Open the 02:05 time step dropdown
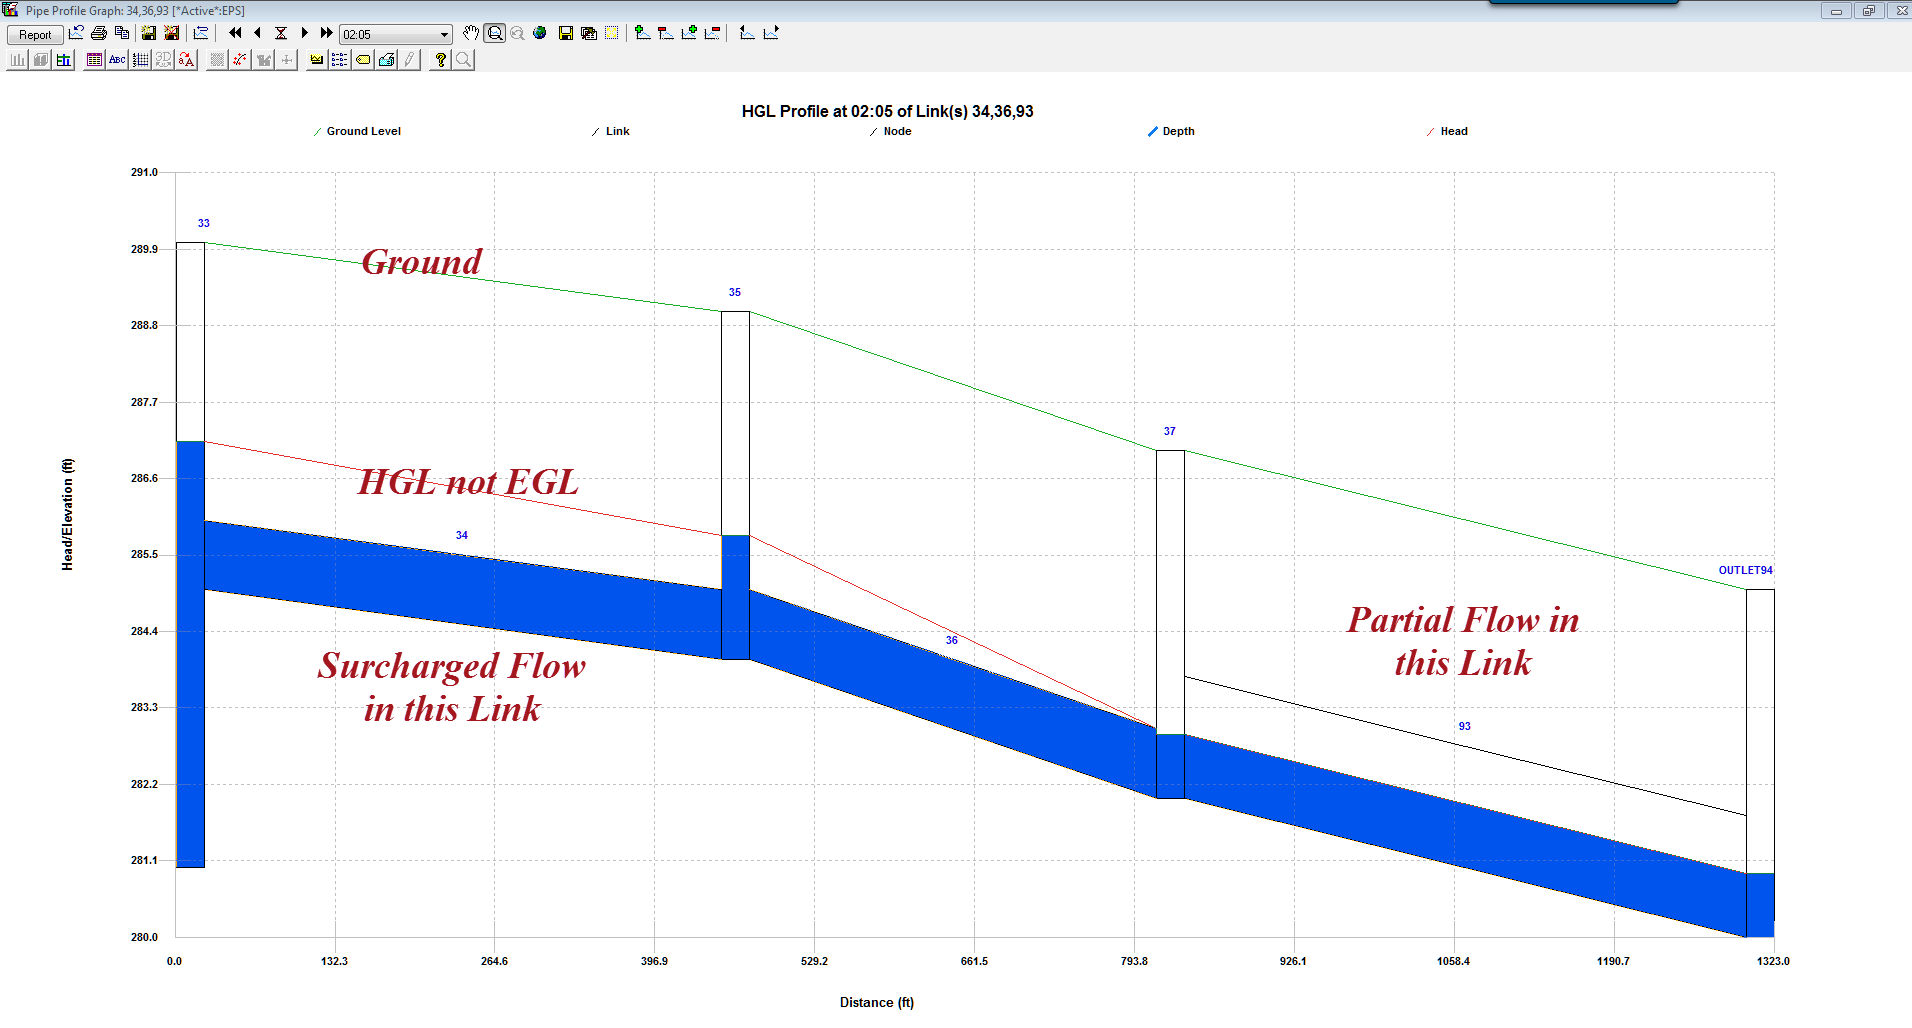 [x=444, y=33]
